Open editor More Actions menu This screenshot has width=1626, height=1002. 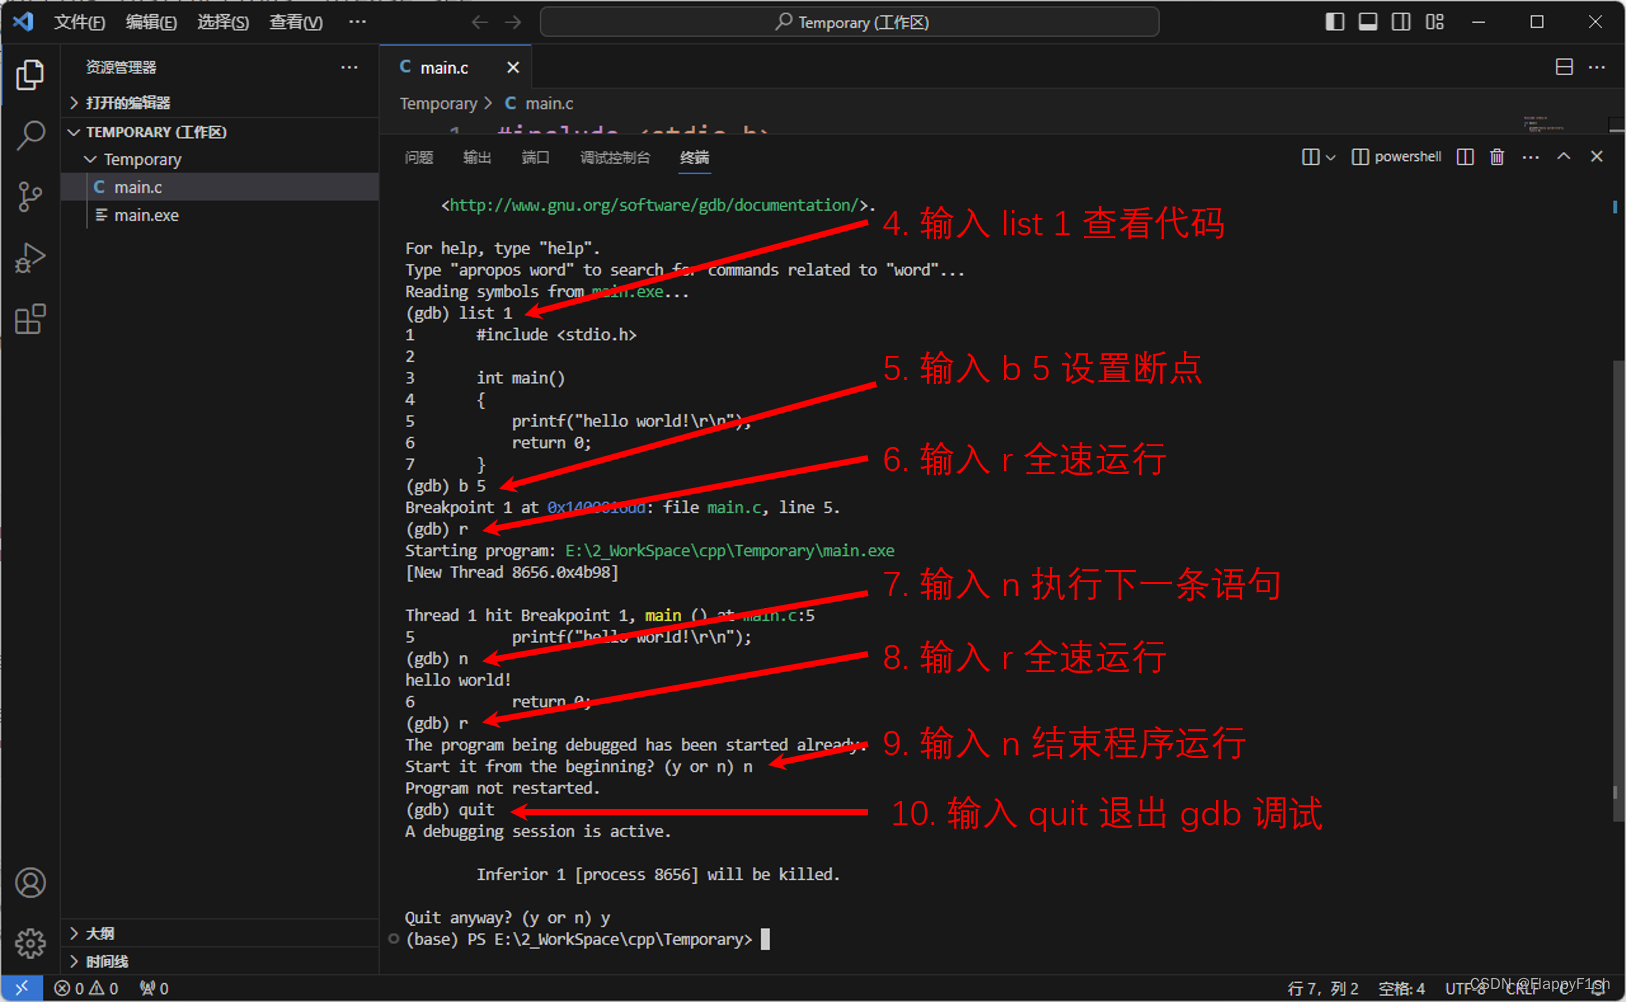[x=1597, y=67]
